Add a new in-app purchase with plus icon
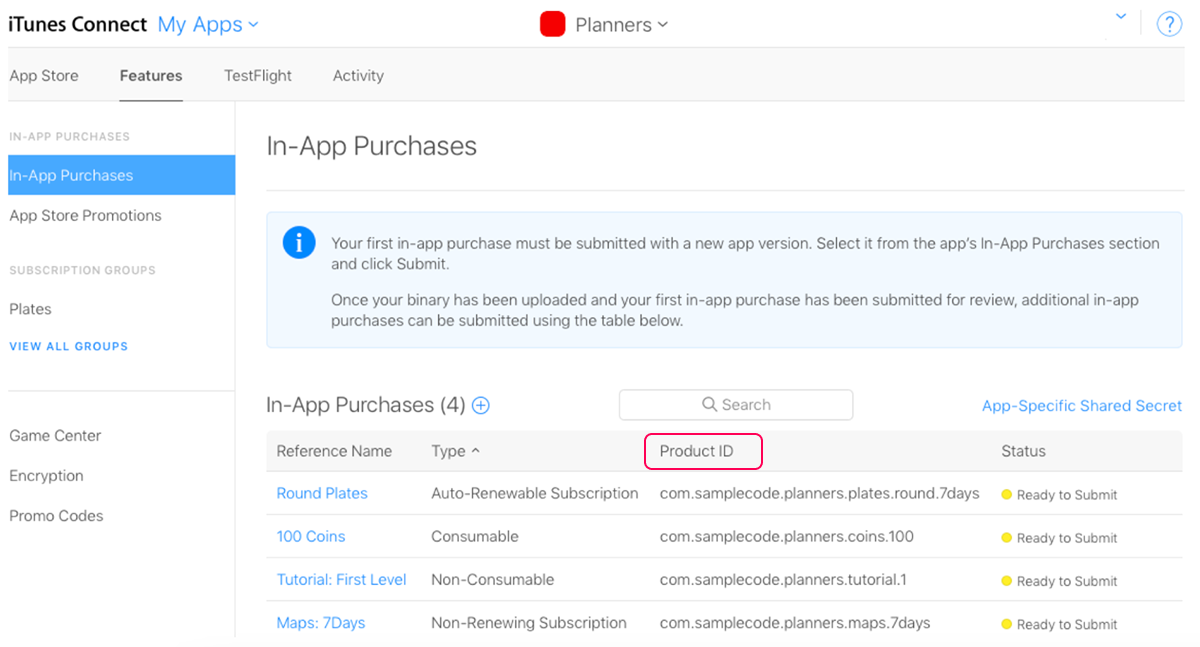1200x647 pixels. tap(481, 406)
